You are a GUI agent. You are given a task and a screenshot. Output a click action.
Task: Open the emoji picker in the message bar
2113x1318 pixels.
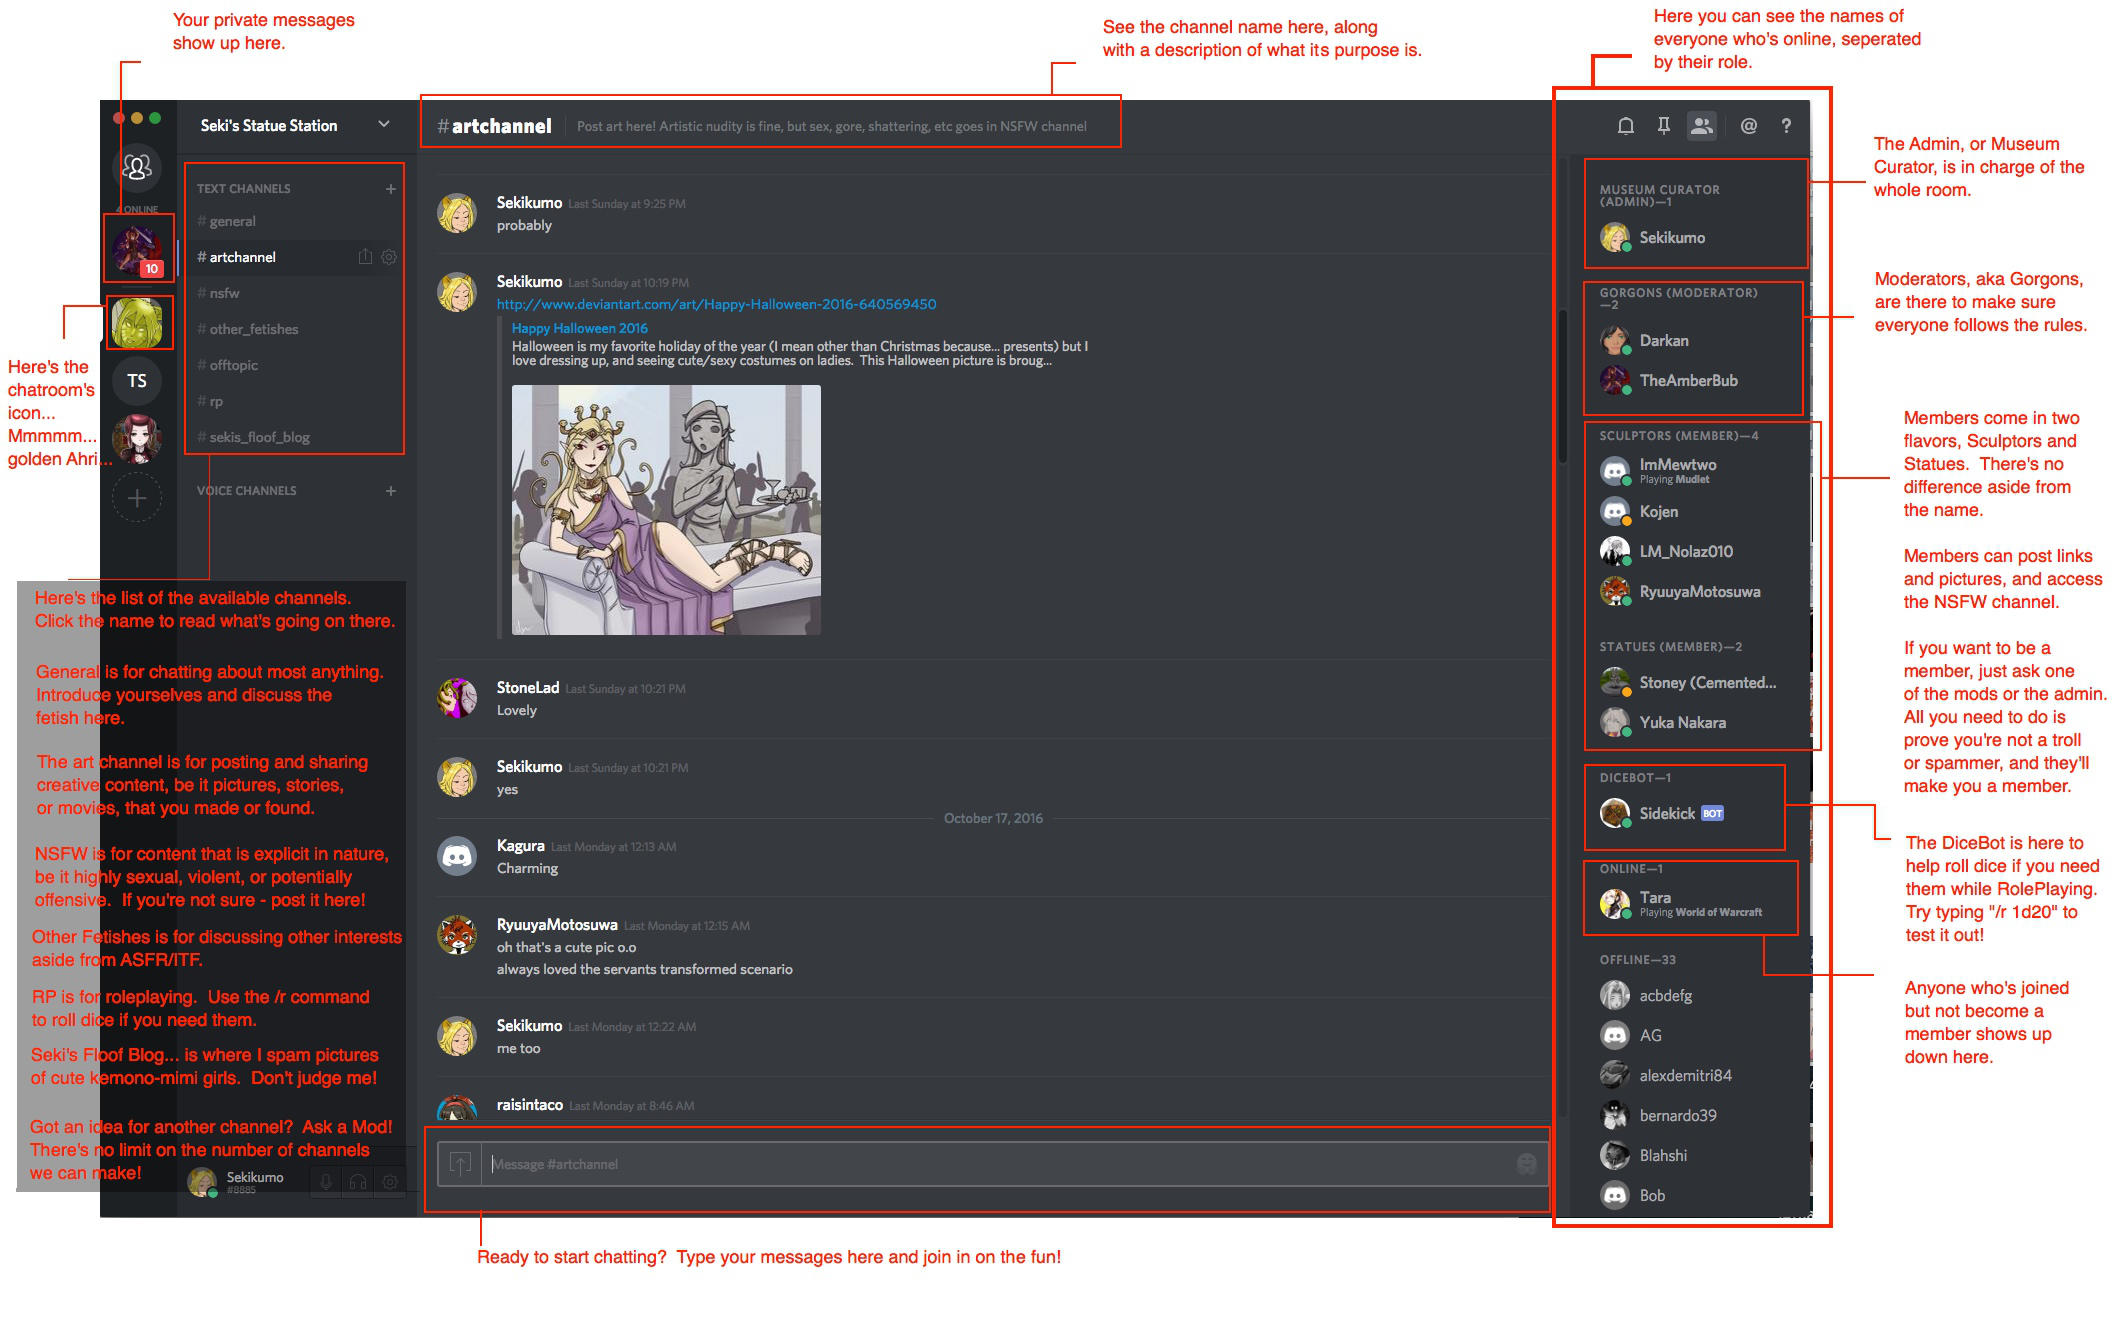point(1525,1164)
